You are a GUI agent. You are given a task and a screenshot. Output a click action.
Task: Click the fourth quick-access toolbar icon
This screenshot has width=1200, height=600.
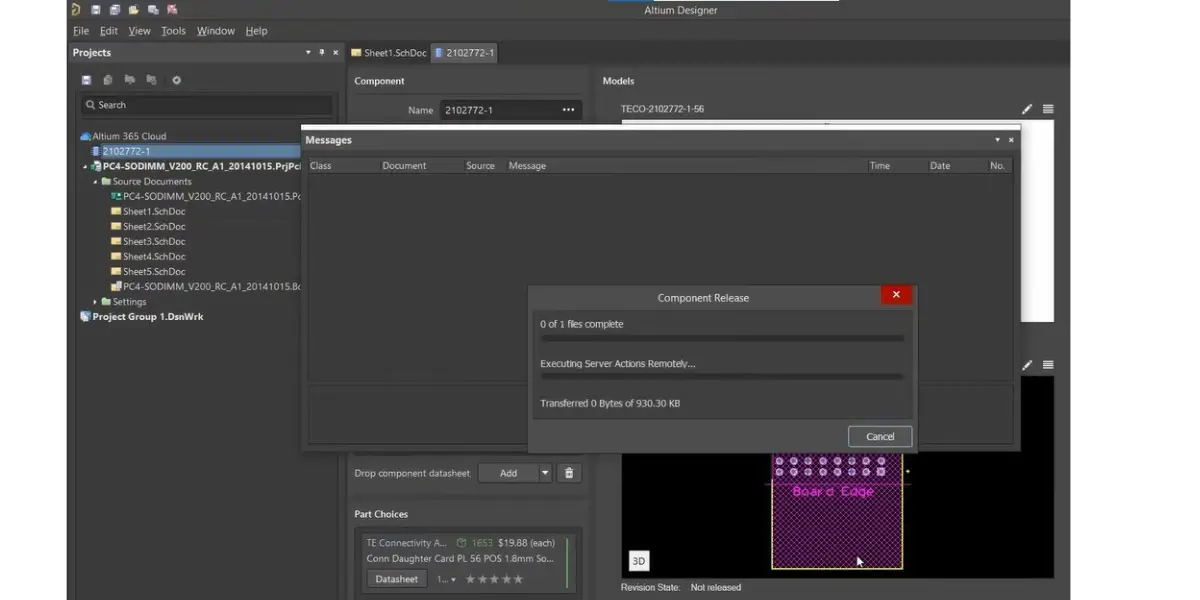tap(153, 10)
